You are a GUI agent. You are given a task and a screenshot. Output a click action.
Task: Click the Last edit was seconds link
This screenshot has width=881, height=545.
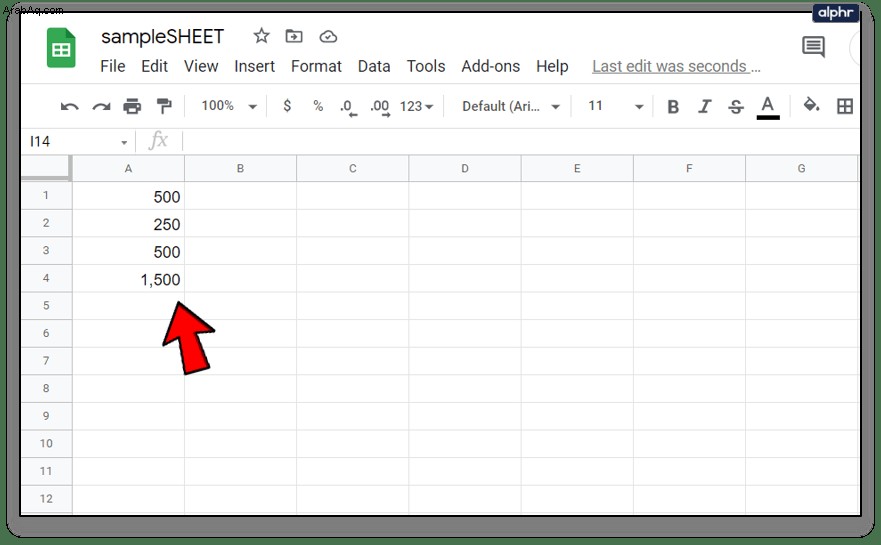(x=676, y=66)
